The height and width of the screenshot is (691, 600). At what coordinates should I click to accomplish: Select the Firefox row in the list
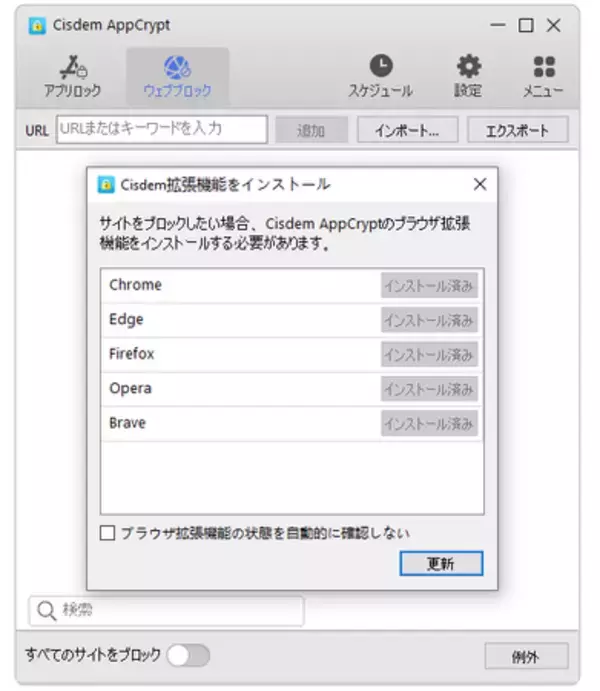240,354
